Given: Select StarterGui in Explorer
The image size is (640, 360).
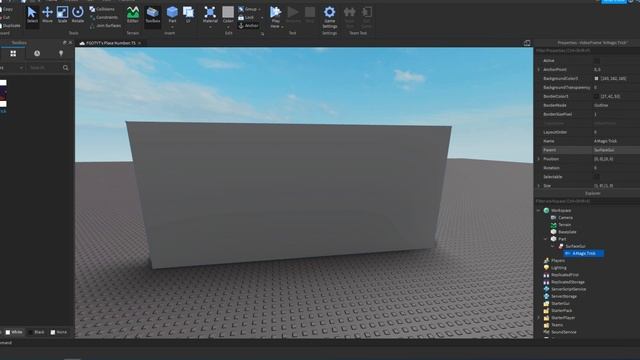Looking at the screenshot, I should tap(556, 303).
